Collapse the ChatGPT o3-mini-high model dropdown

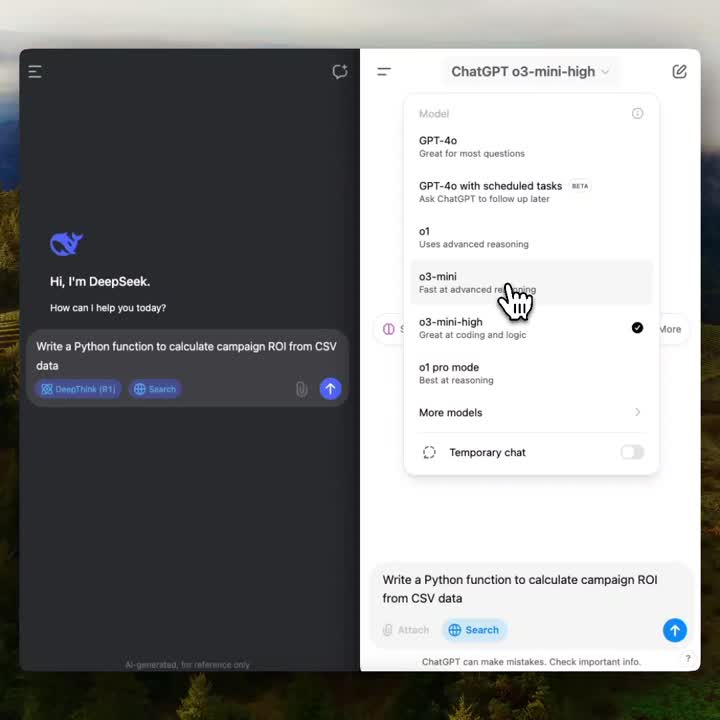(530, 72)
